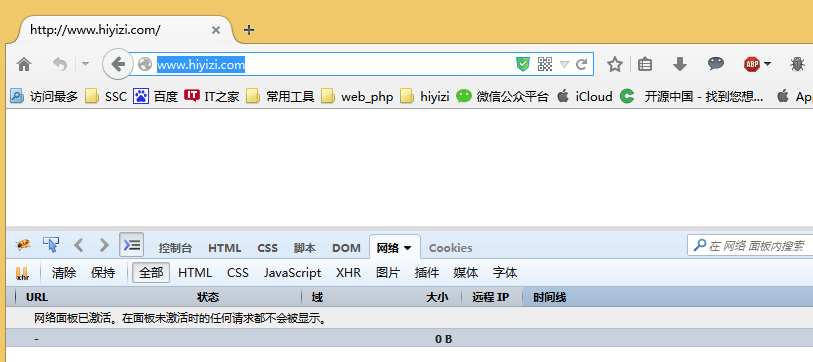Switch to the 控制台 tab
This screenshot has width=813, height=362.
(175, 248)
